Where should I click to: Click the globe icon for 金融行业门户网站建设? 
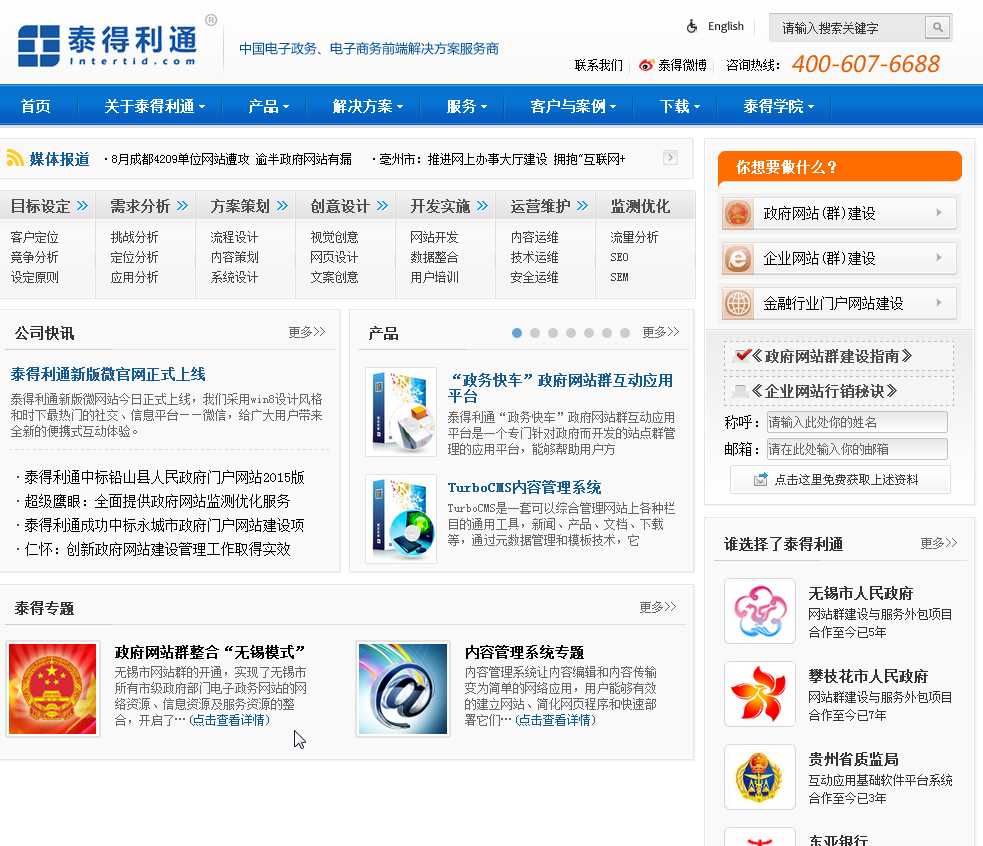click(738, 304)
